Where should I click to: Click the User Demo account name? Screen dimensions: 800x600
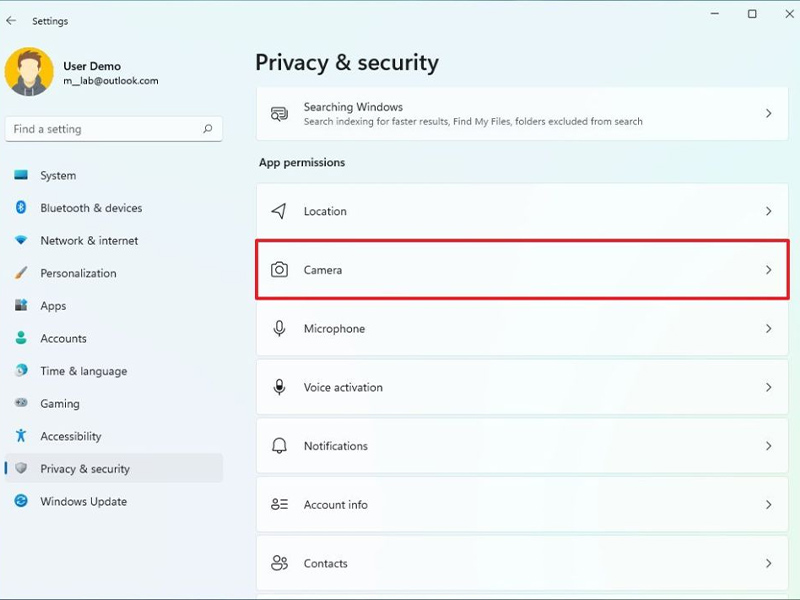click(x=92, y=66)
